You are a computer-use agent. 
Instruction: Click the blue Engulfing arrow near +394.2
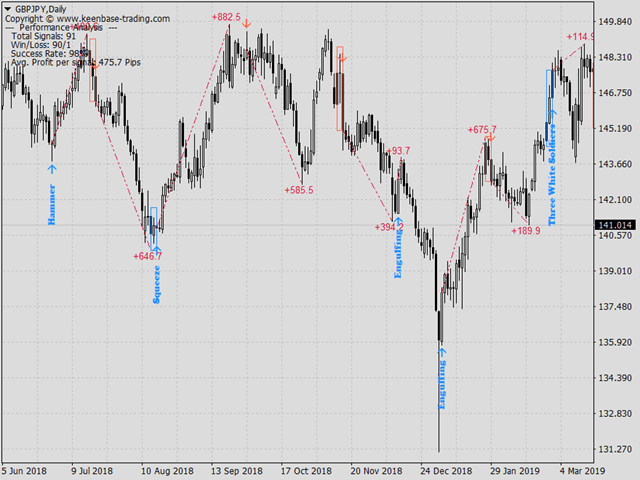[x=399, y=221]
